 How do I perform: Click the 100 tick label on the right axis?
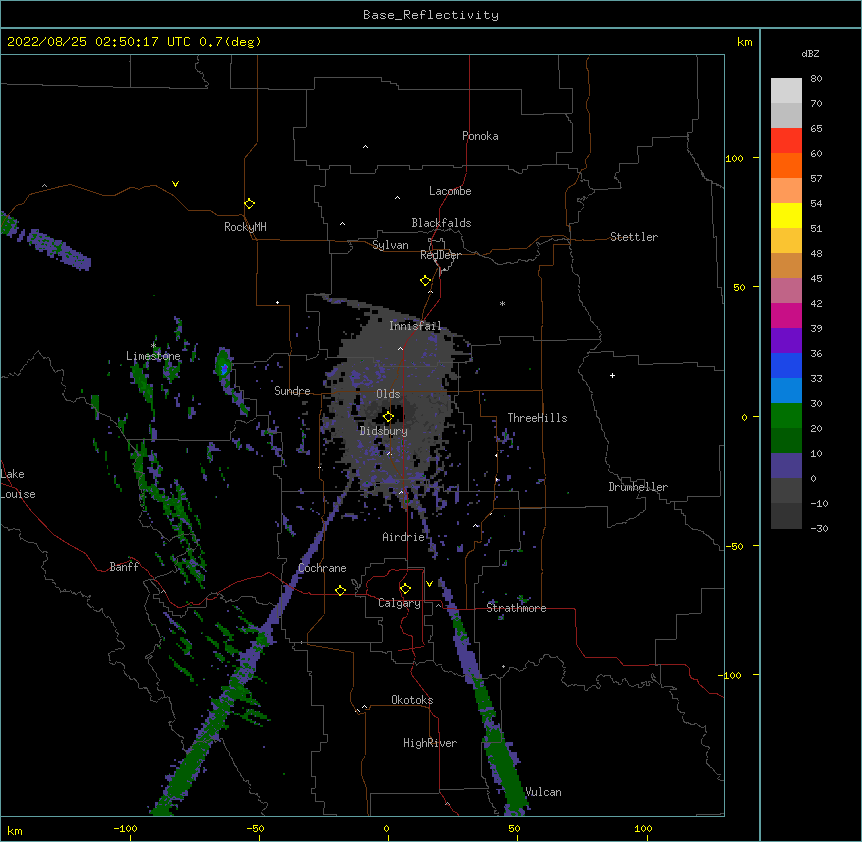pyautogui.click(x=734, y=158)
